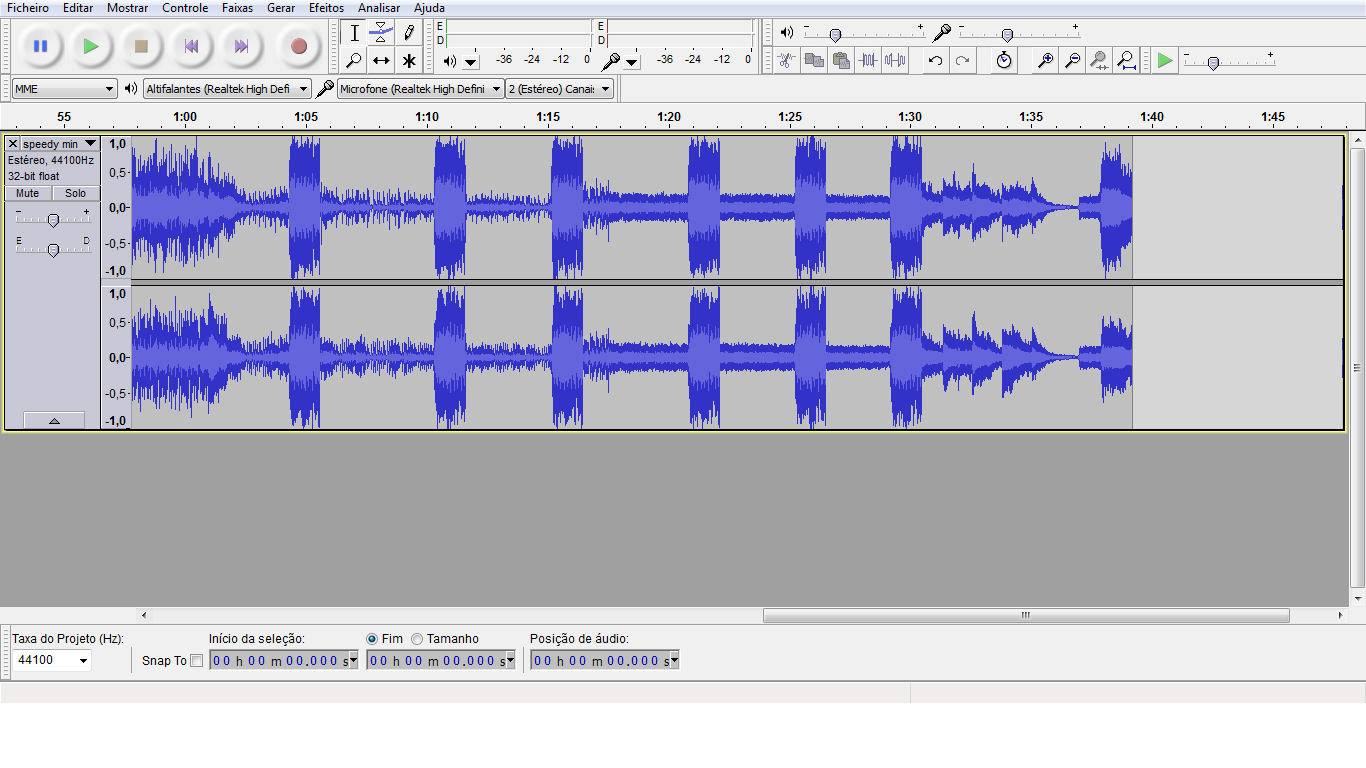The width and height of the screenshot is (1366, 768).
Task: Start playback with the large green Play button
Action: tap(91, 46)
